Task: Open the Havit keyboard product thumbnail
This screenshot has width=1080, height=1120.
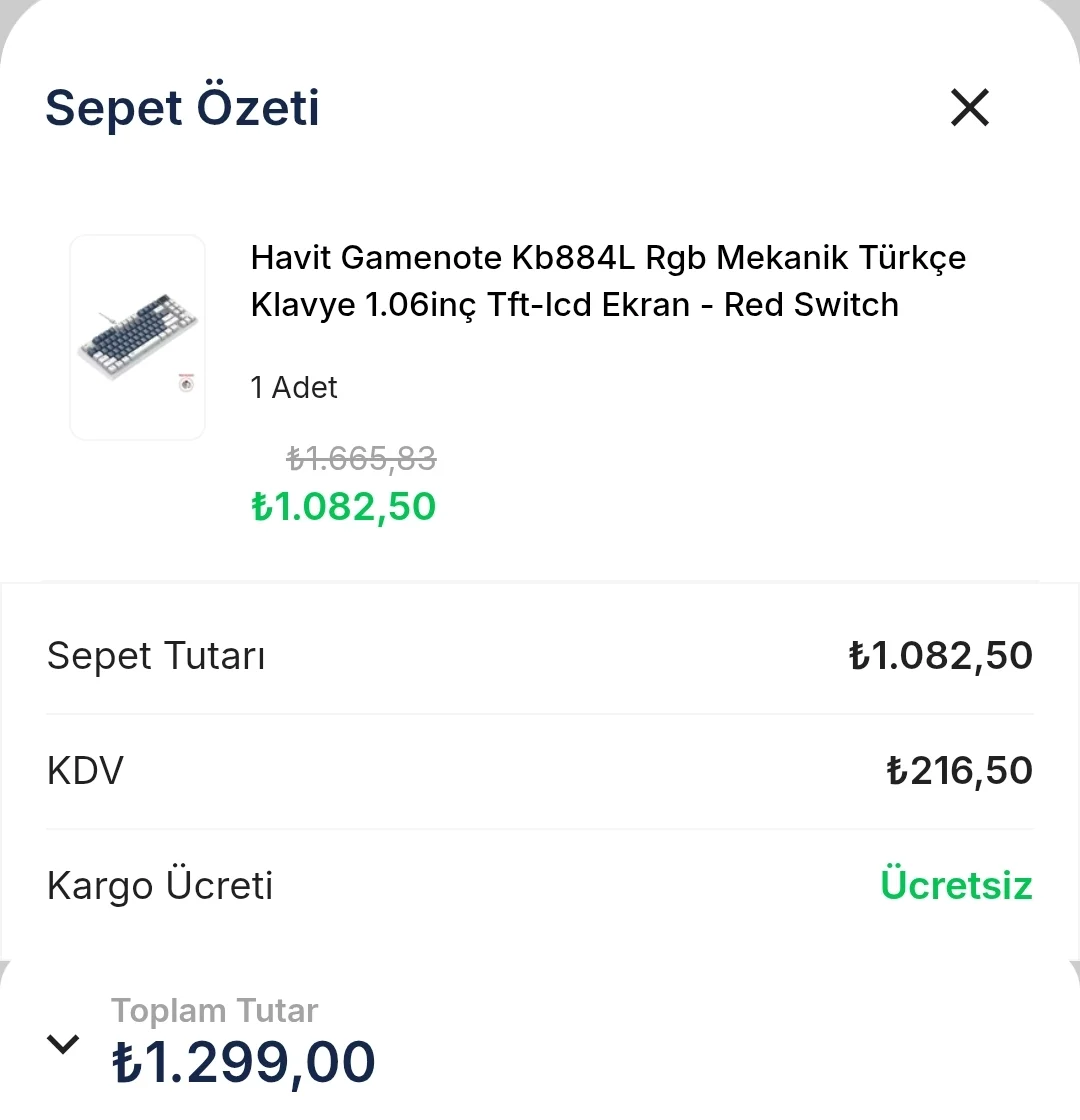Action: click(x=137, y=337)
